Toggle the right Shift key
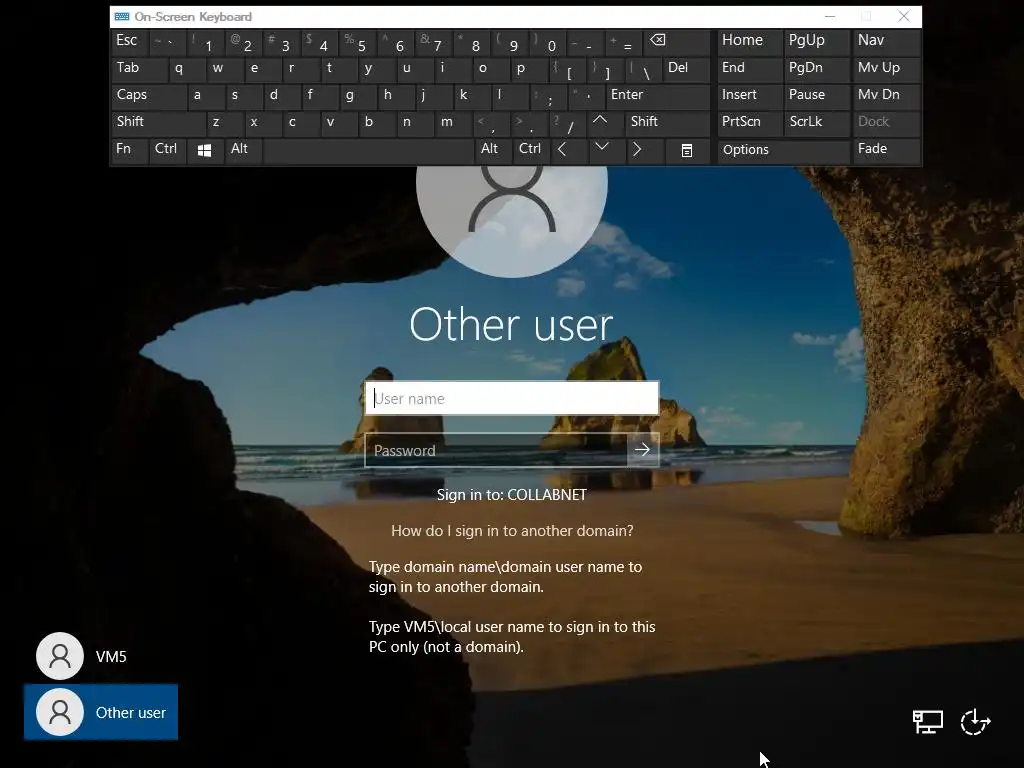 tap(667, 123)
